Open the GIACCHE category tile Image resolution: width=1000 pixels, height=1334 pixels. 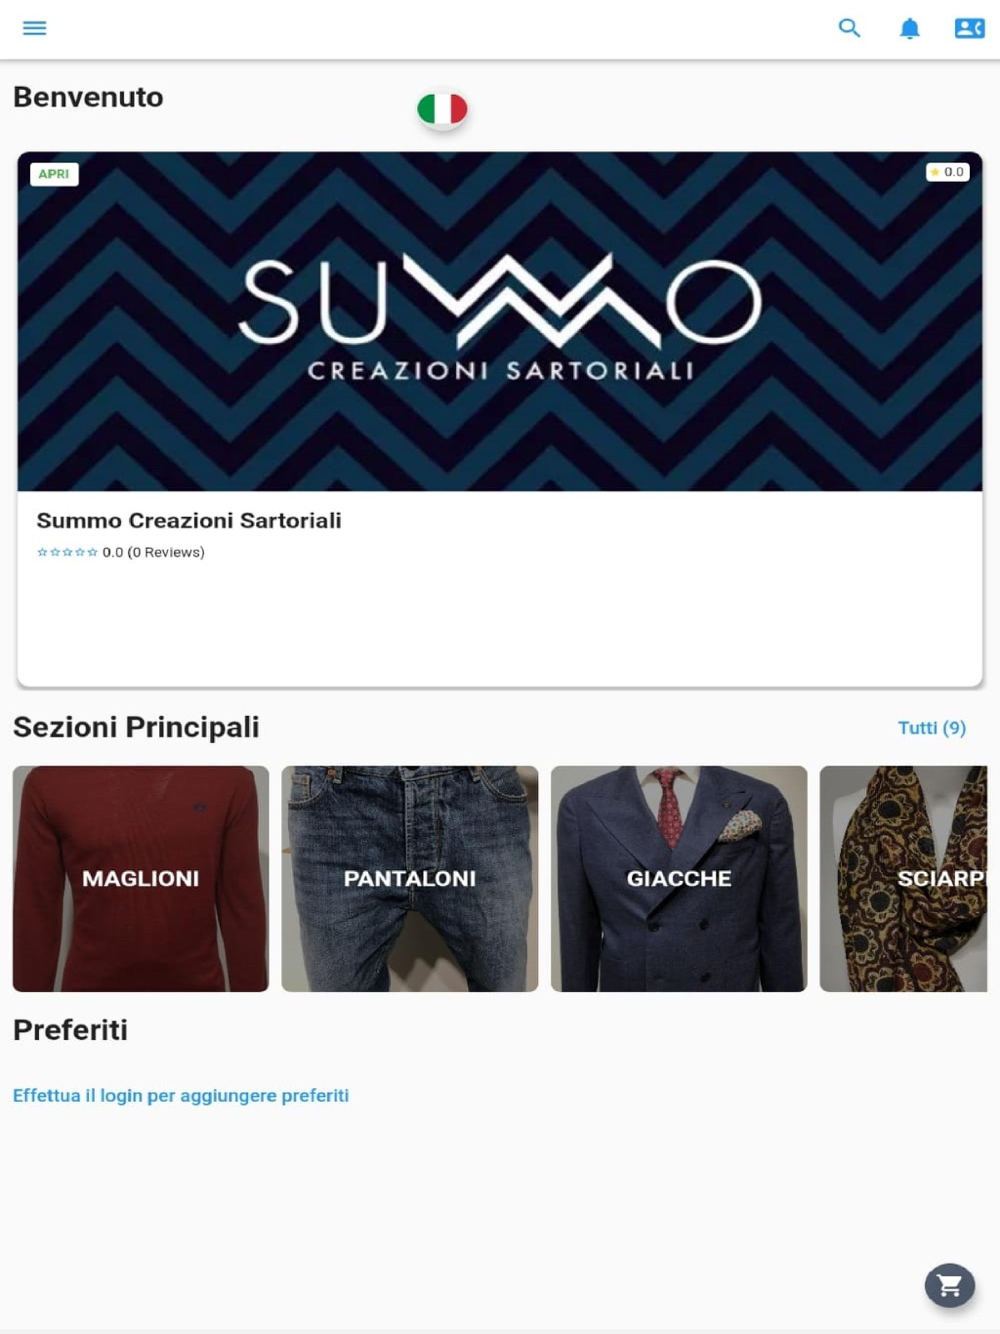tap(679, 879)
